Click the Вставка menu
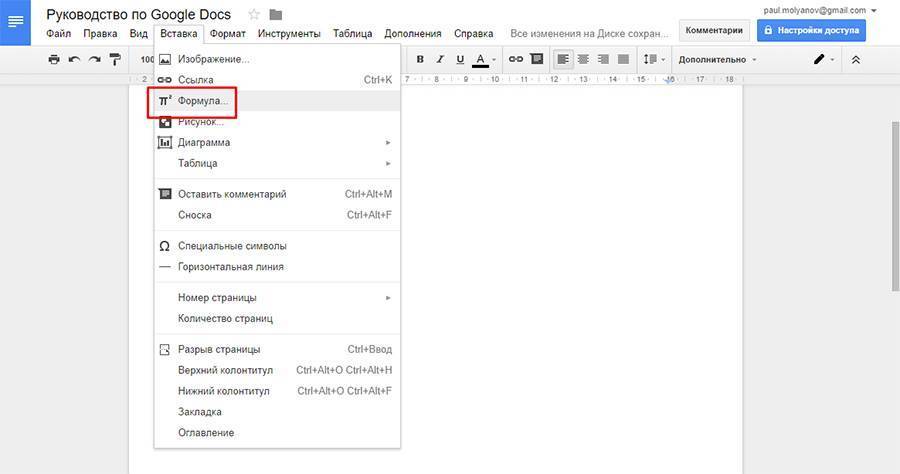The image size is (900, 474). coord(179,33)
